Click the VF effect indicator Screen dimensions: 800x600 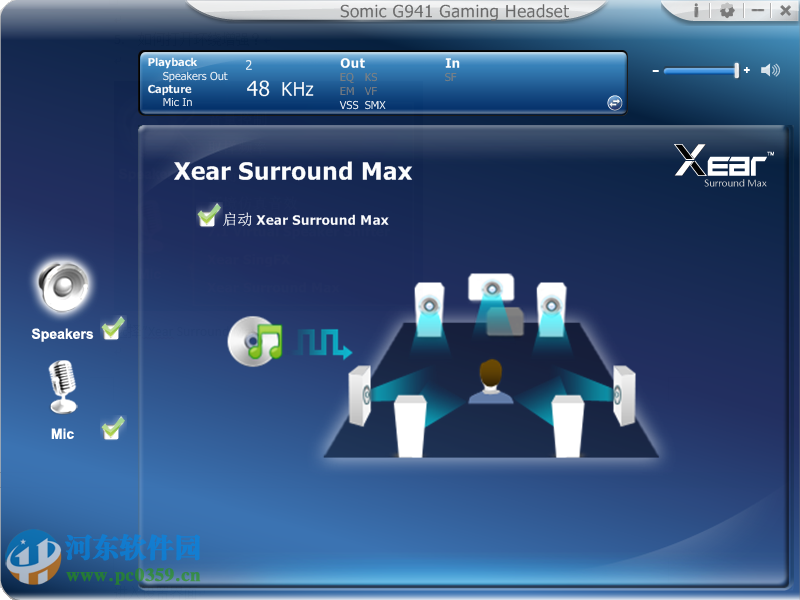[370, 91]
